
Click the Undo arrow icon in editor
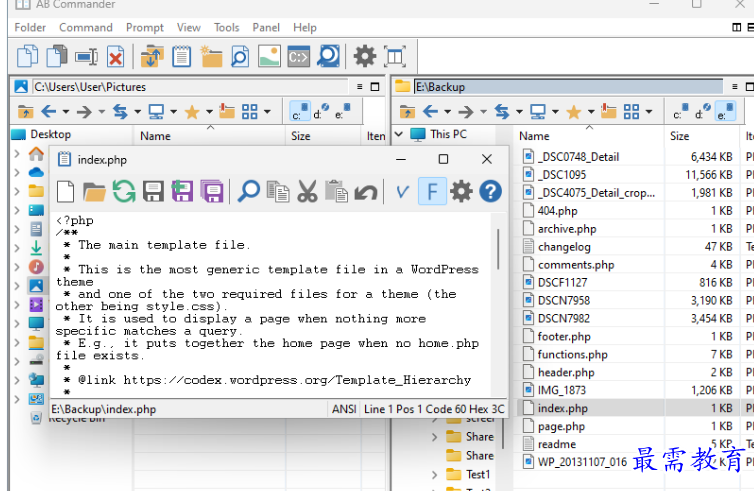[x=366, y=193]
